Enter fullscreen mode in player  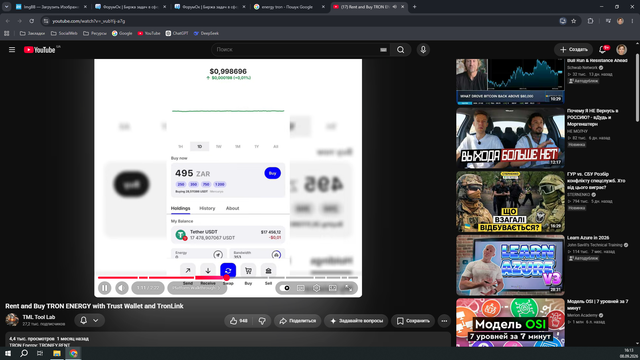click(348, 288)
